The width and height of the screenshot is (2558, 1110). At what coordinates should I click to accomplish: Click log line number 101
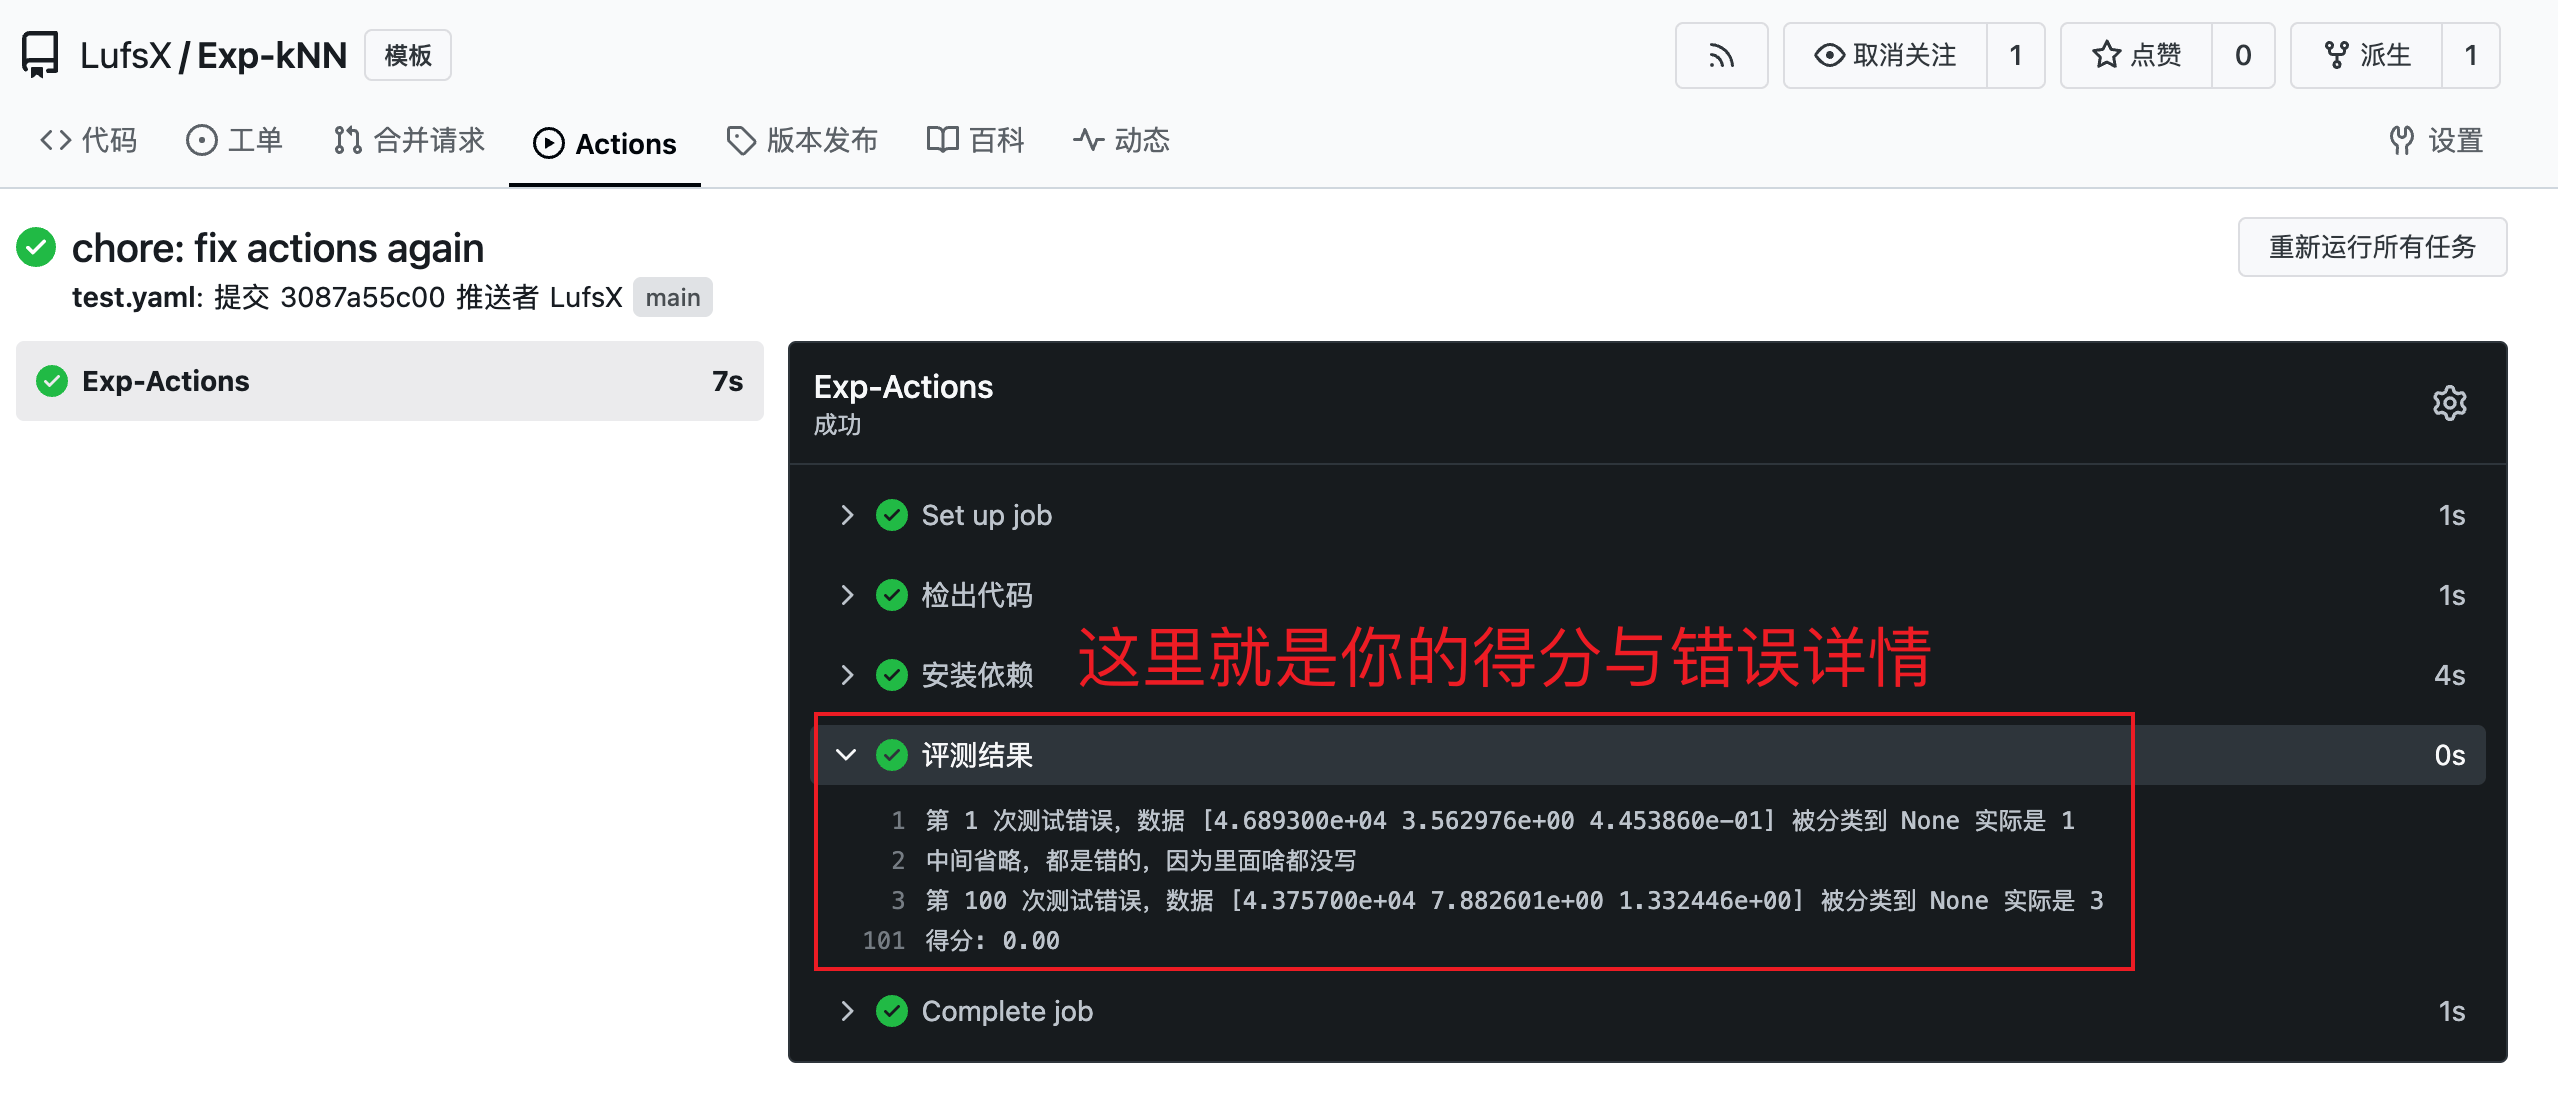[x=884, y=941]
